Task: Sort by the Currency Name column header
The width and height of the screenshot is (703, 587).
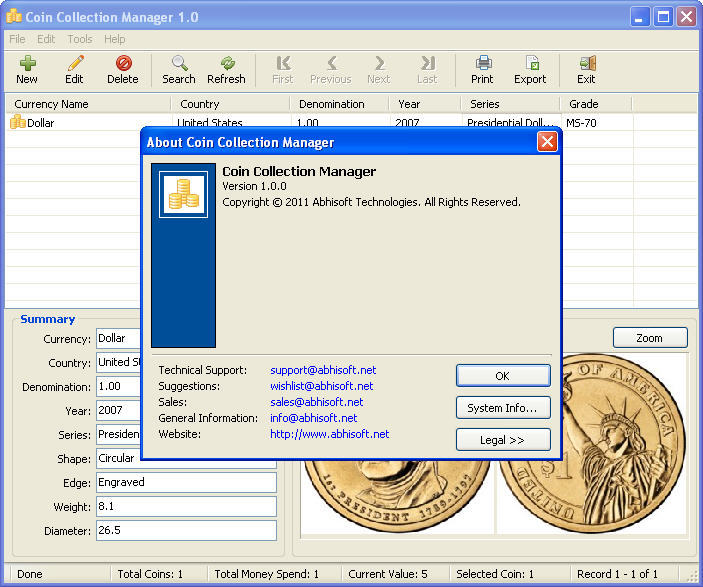Action: tap(88, 104)
